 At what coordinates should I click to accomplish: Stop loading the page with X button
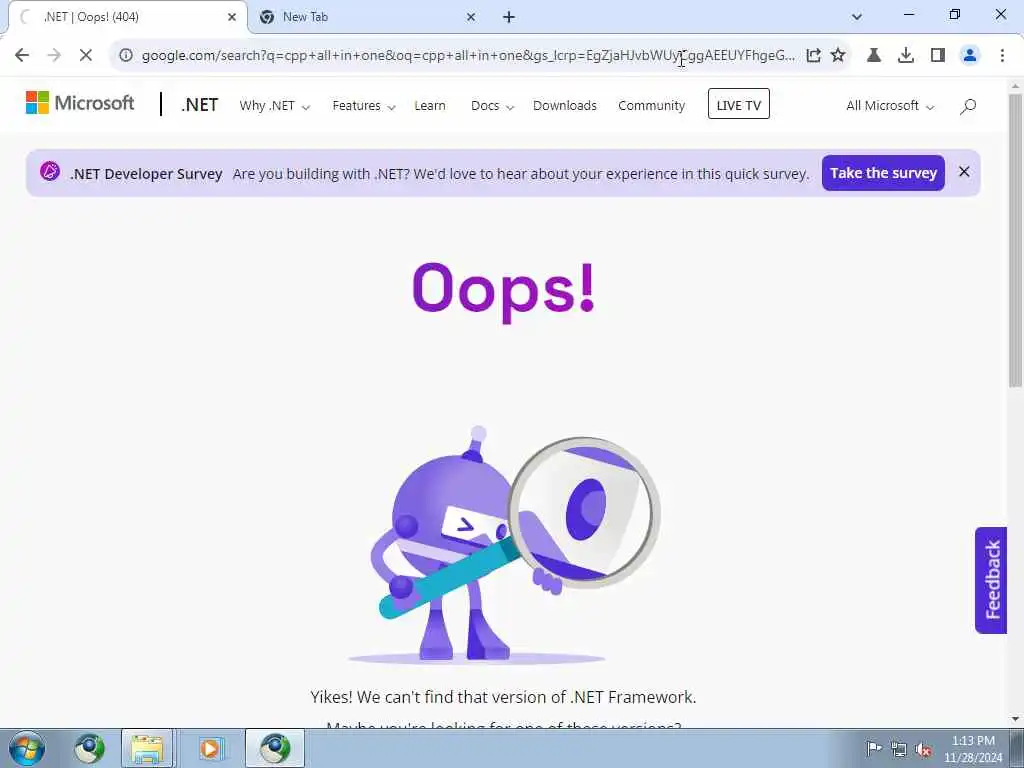point(86,56)
